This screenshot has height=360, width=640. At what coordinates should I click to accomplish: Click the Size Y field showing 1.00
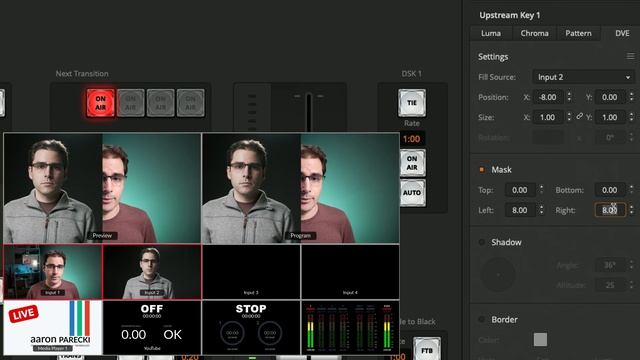[x=610, y=117]
